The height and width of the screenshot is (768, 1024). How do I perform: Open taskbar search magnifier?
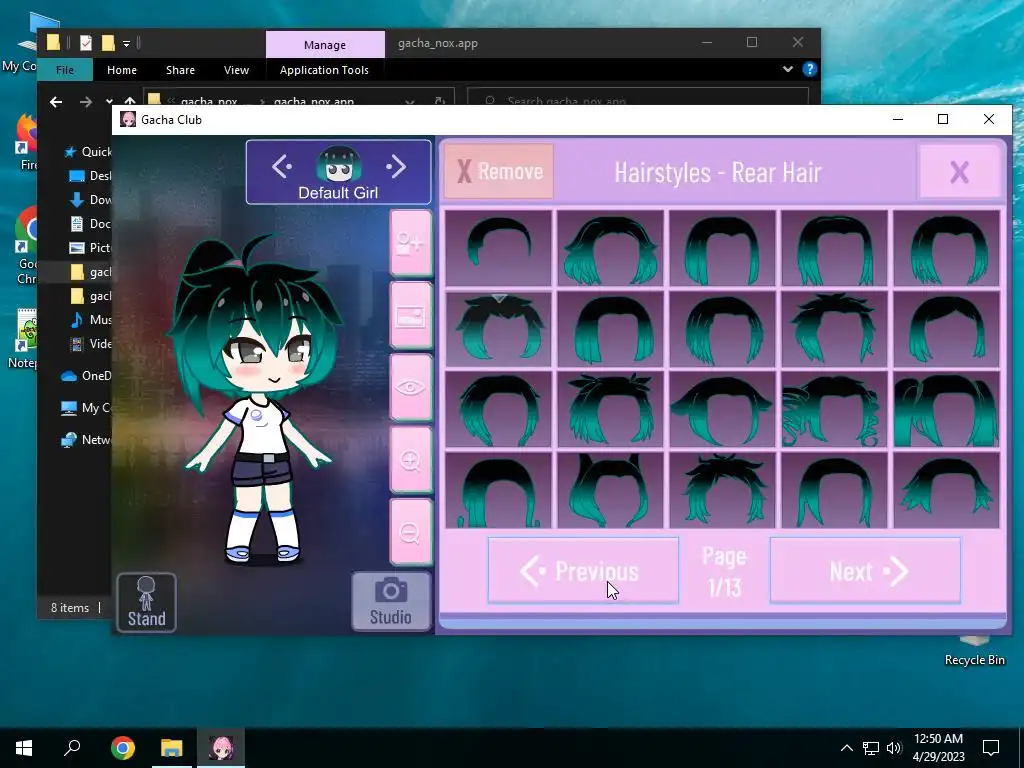[x=72, y=748]
